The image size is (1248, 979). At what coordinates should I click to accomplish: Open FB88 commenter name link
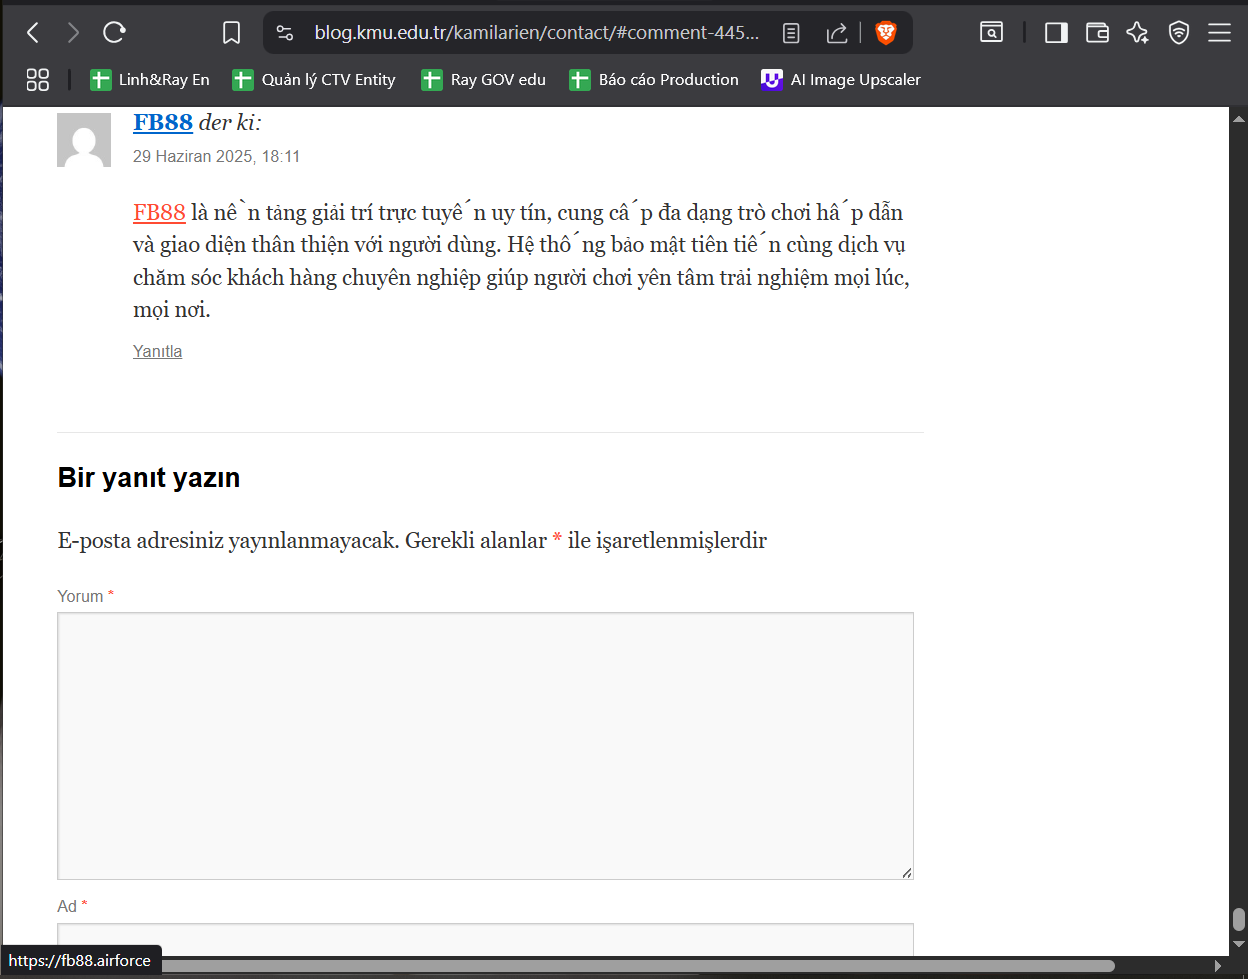click(x=163, y=122)
